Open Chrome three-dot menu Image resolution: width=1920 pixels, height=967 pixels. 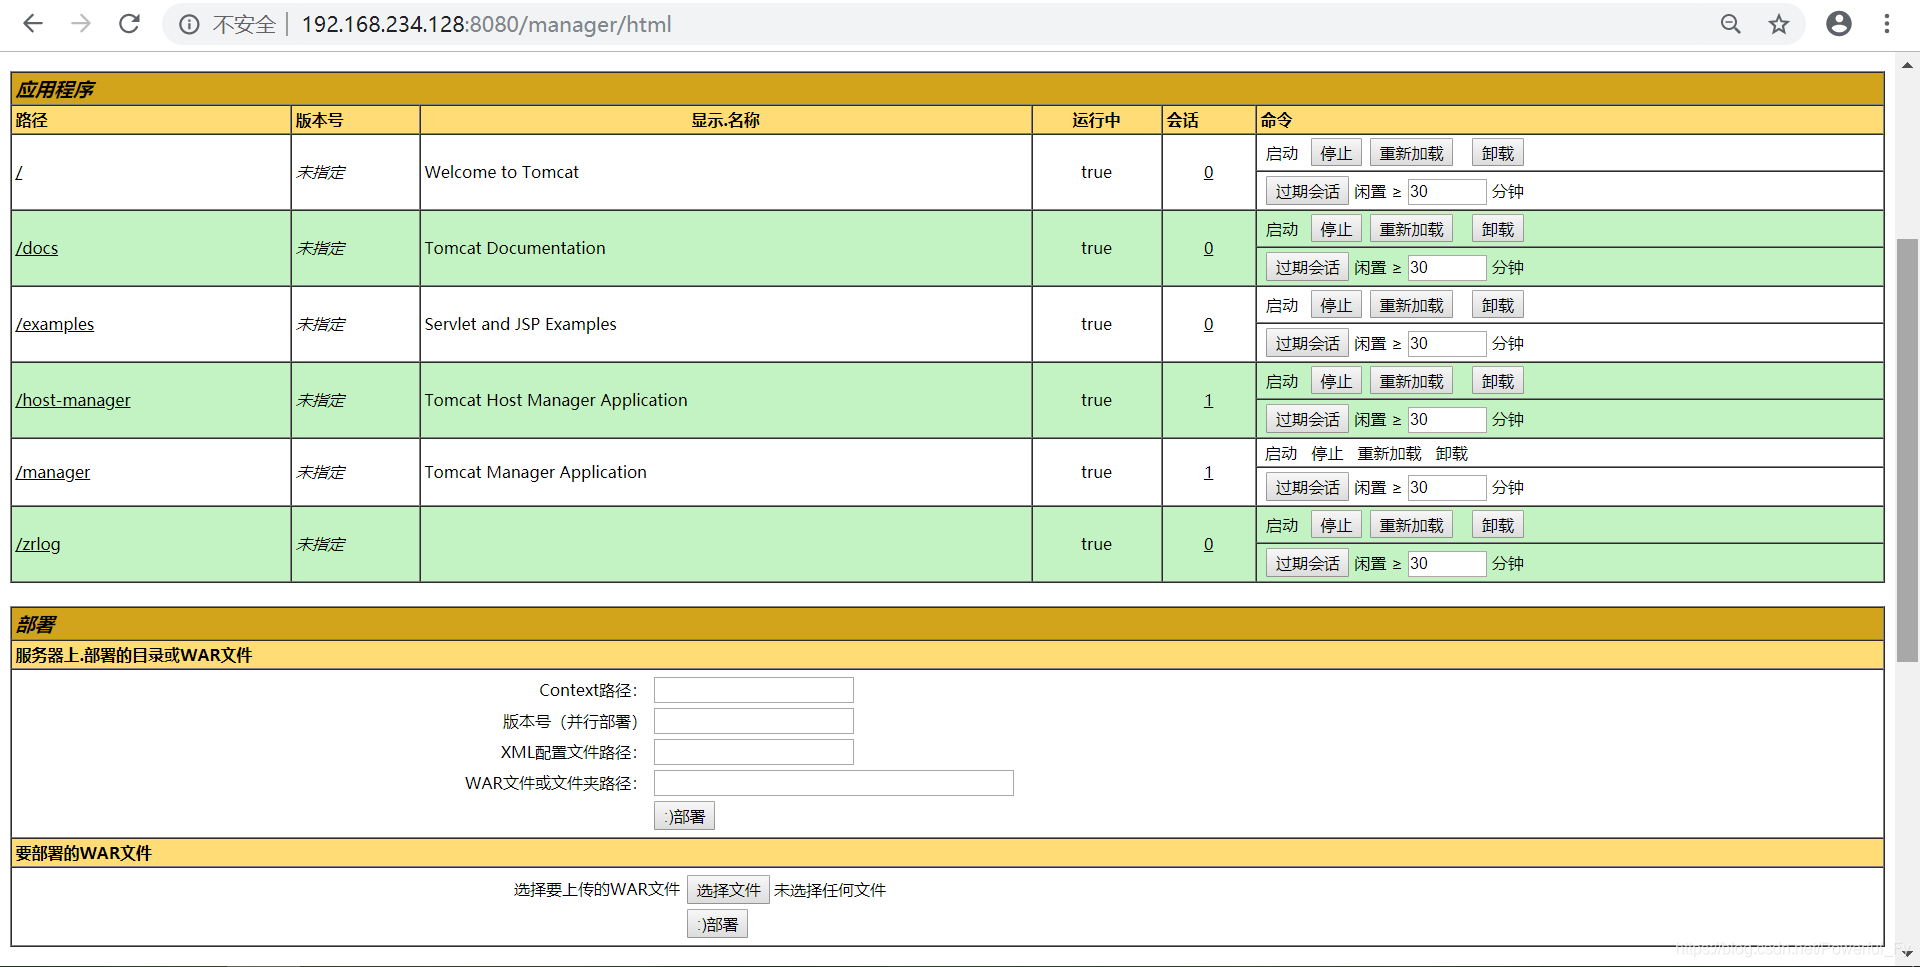click(1887, 24)
